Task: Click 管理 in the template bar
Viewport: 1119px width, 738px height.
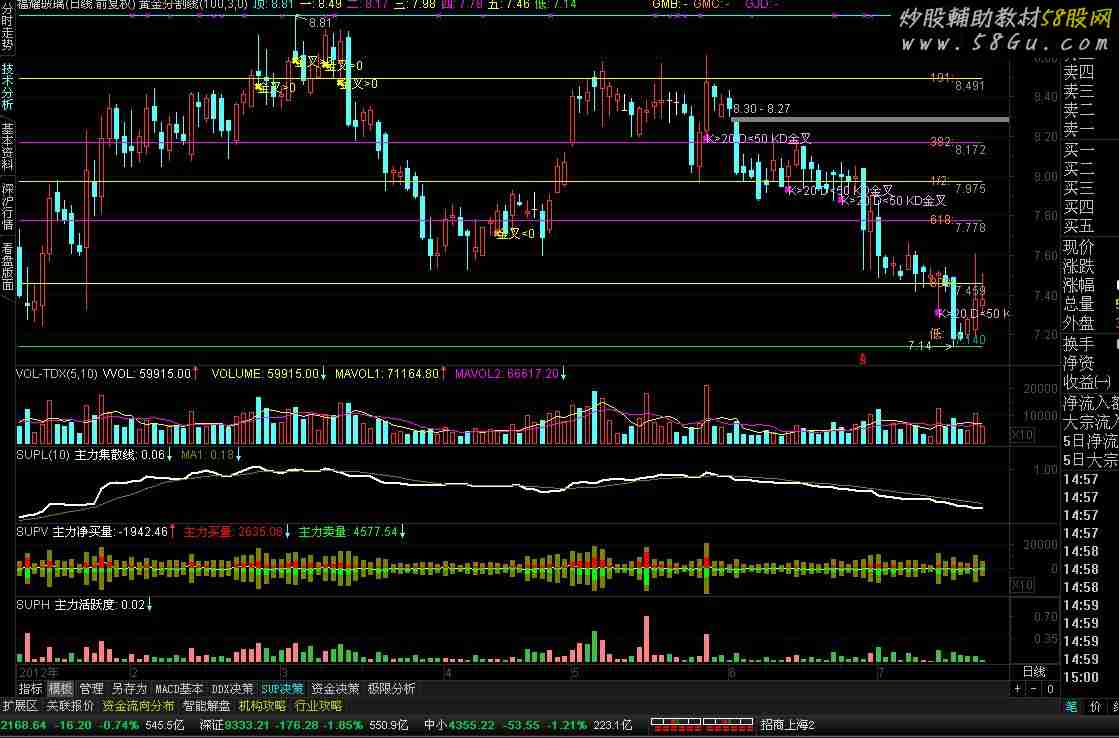Action: coord(91,689)
